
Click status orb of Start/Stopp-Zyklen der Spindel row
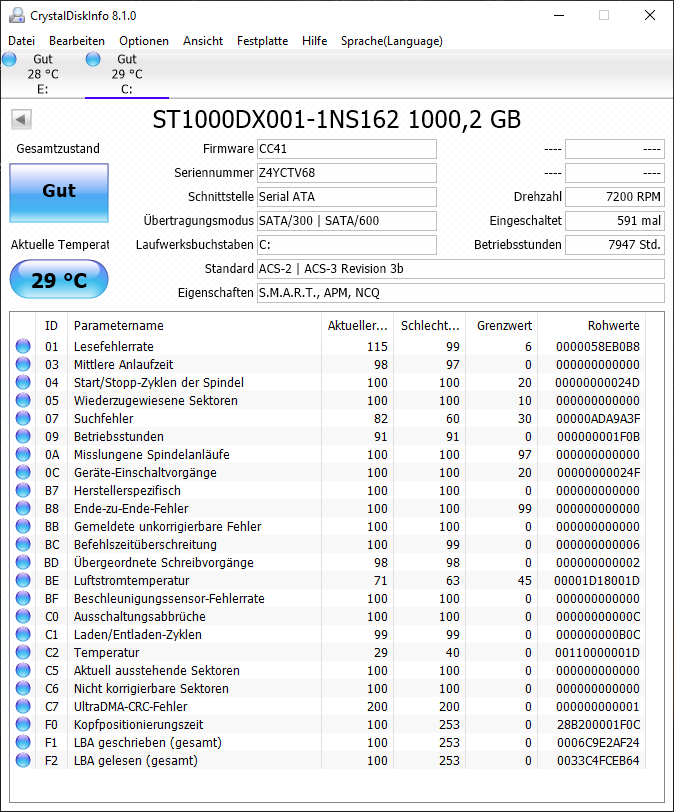click(23, 382)
